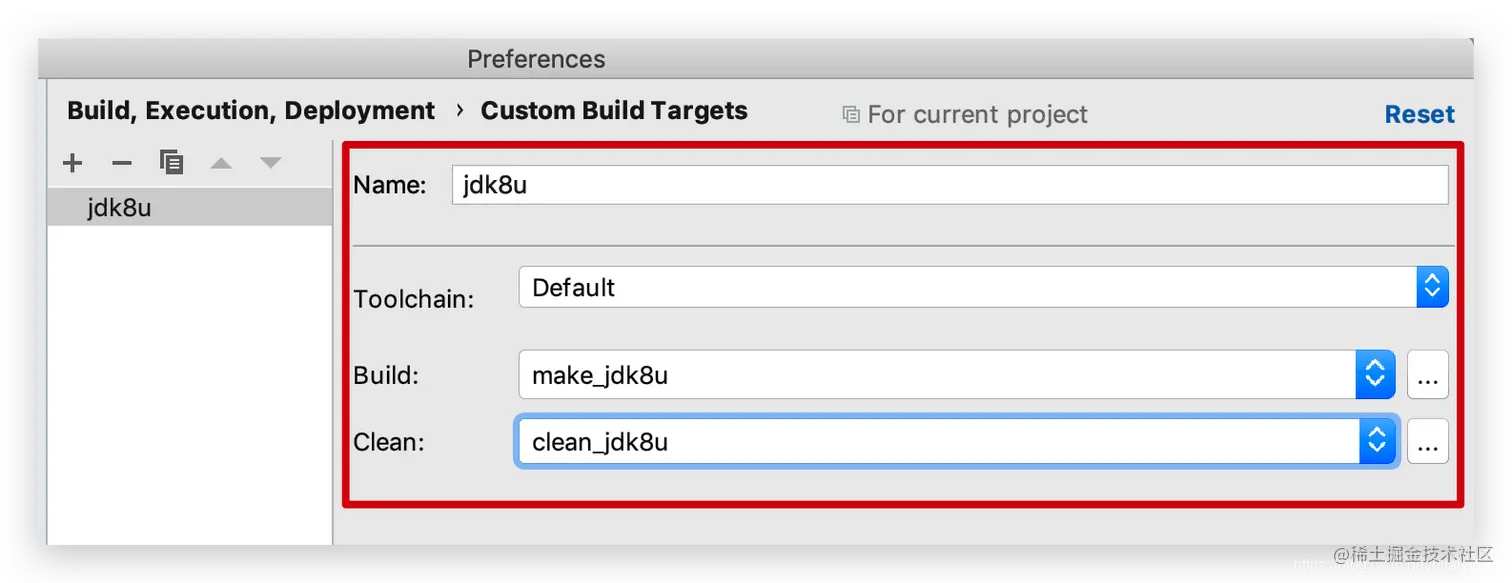Remove the selected build target

pyautogui.click(x=122, y=163)
